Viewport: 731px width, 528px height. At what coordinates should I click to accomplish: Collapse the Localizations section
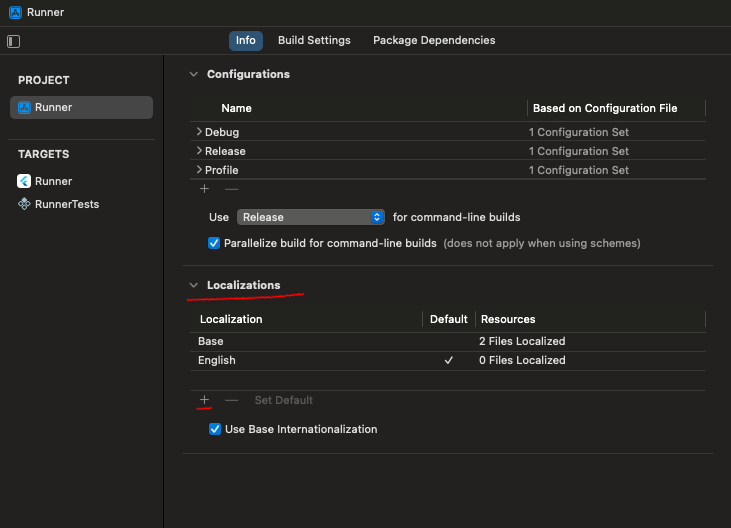194,285
